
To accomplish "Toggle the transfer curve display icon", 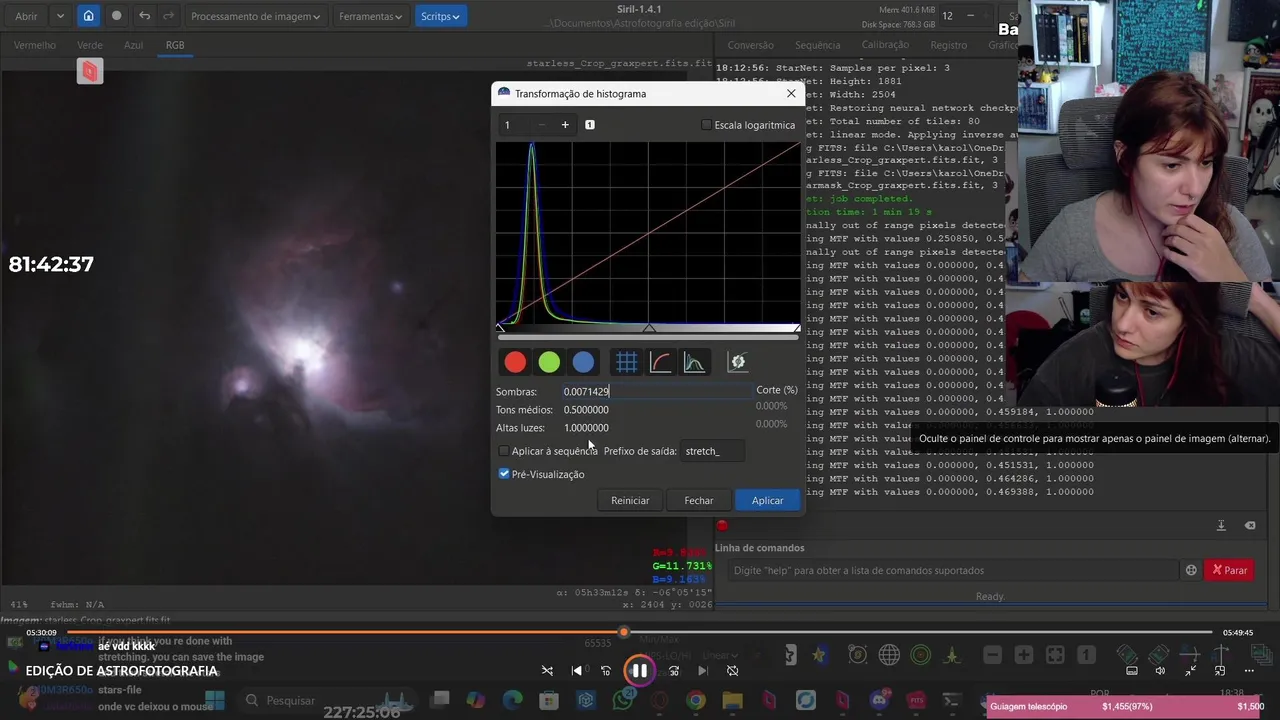I will 660,362.
